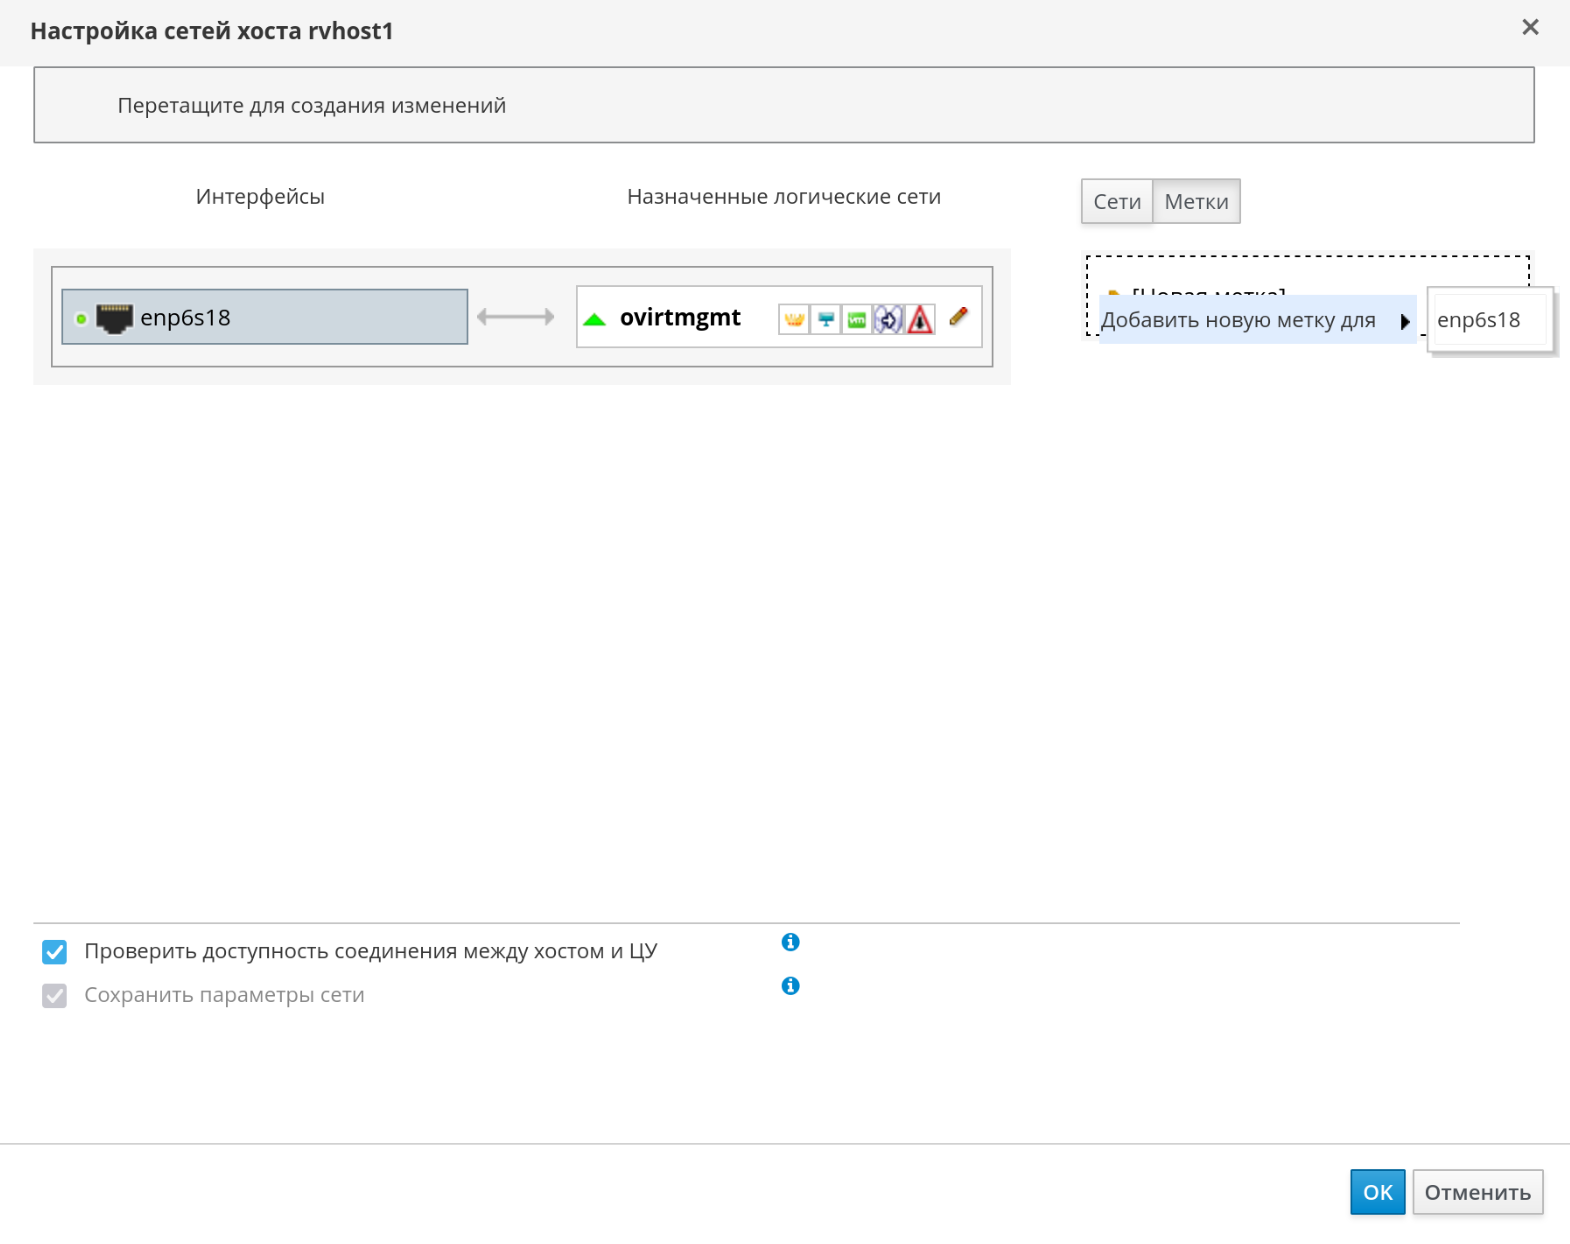The height and width of the screenshot is (1244, 1570).
Task: Click the migration network arrow icon
Action: [888, 319]
